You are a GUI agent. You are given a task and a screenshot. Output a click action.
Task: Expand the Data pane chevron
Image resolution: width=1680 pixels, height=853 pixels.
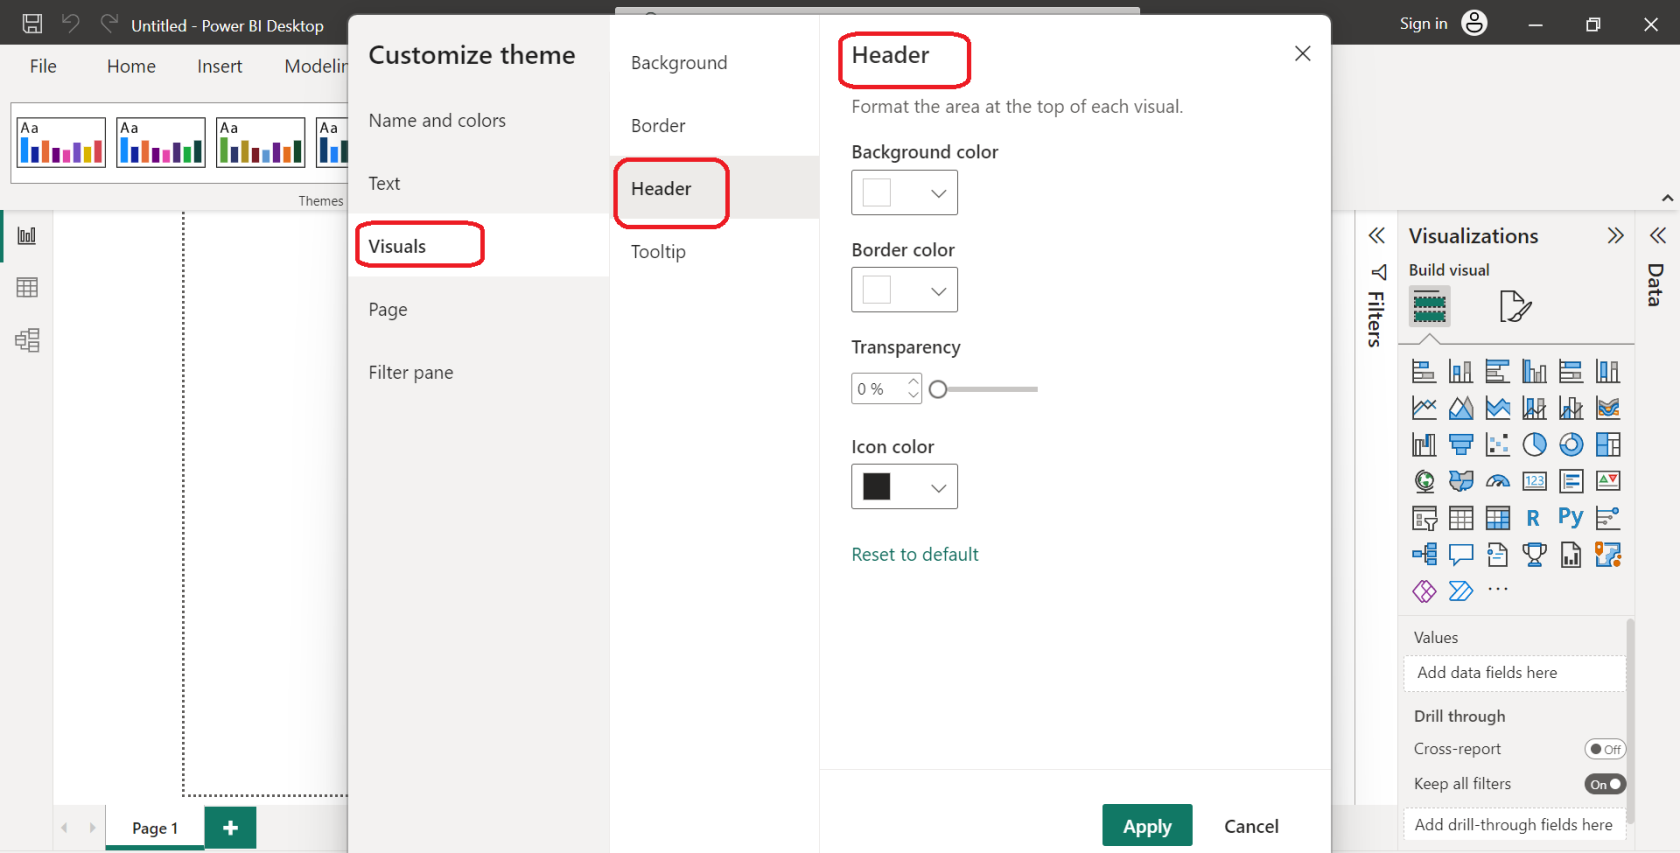(1658, 236)
